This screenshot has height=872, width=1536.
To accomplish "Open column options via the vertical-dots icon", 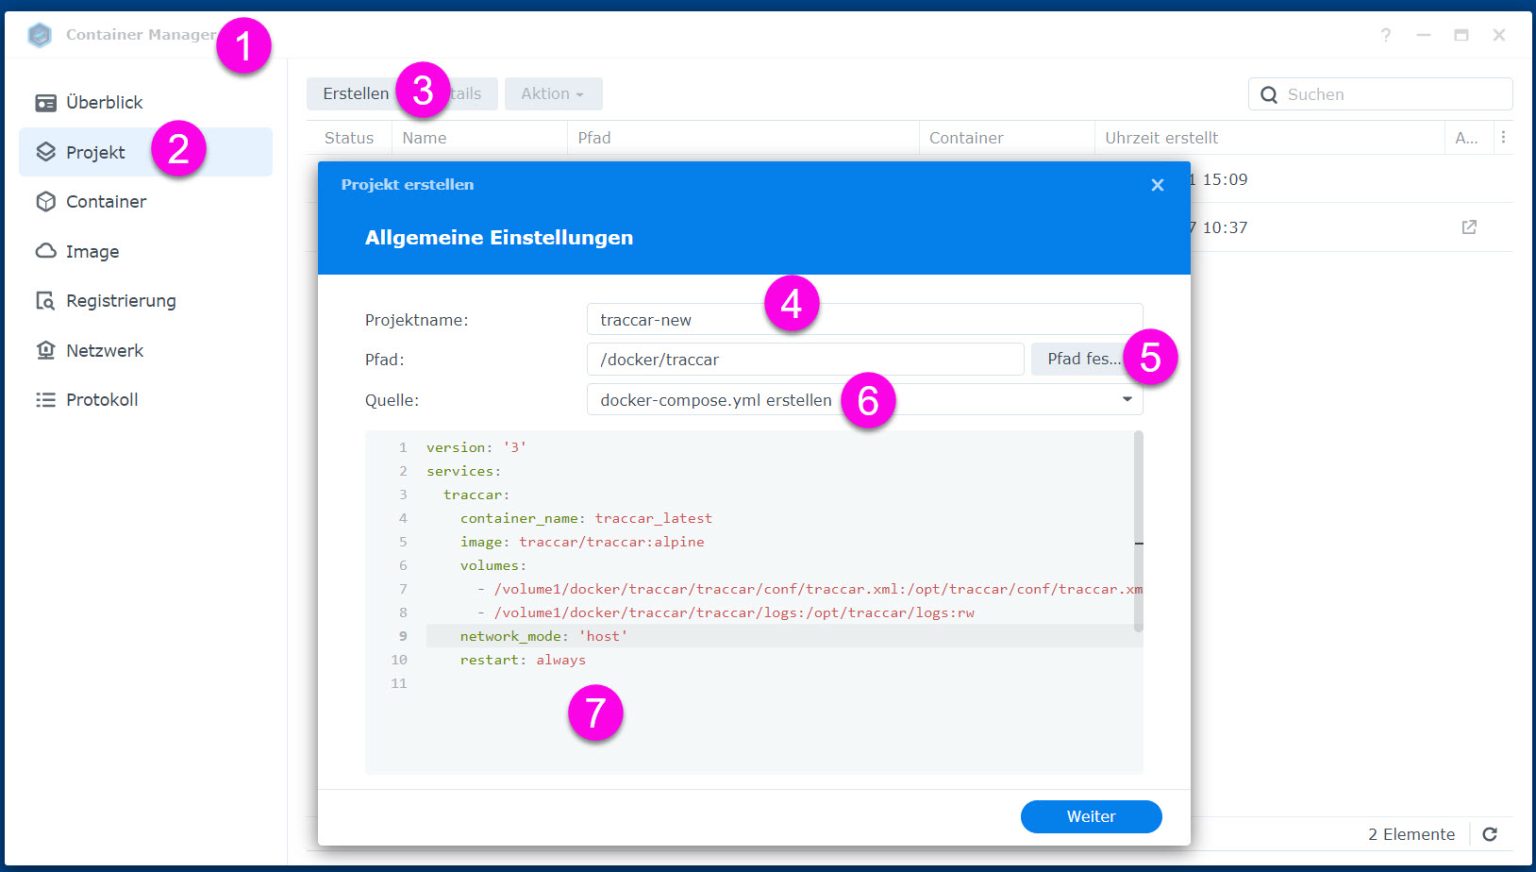I will 1504,137.
